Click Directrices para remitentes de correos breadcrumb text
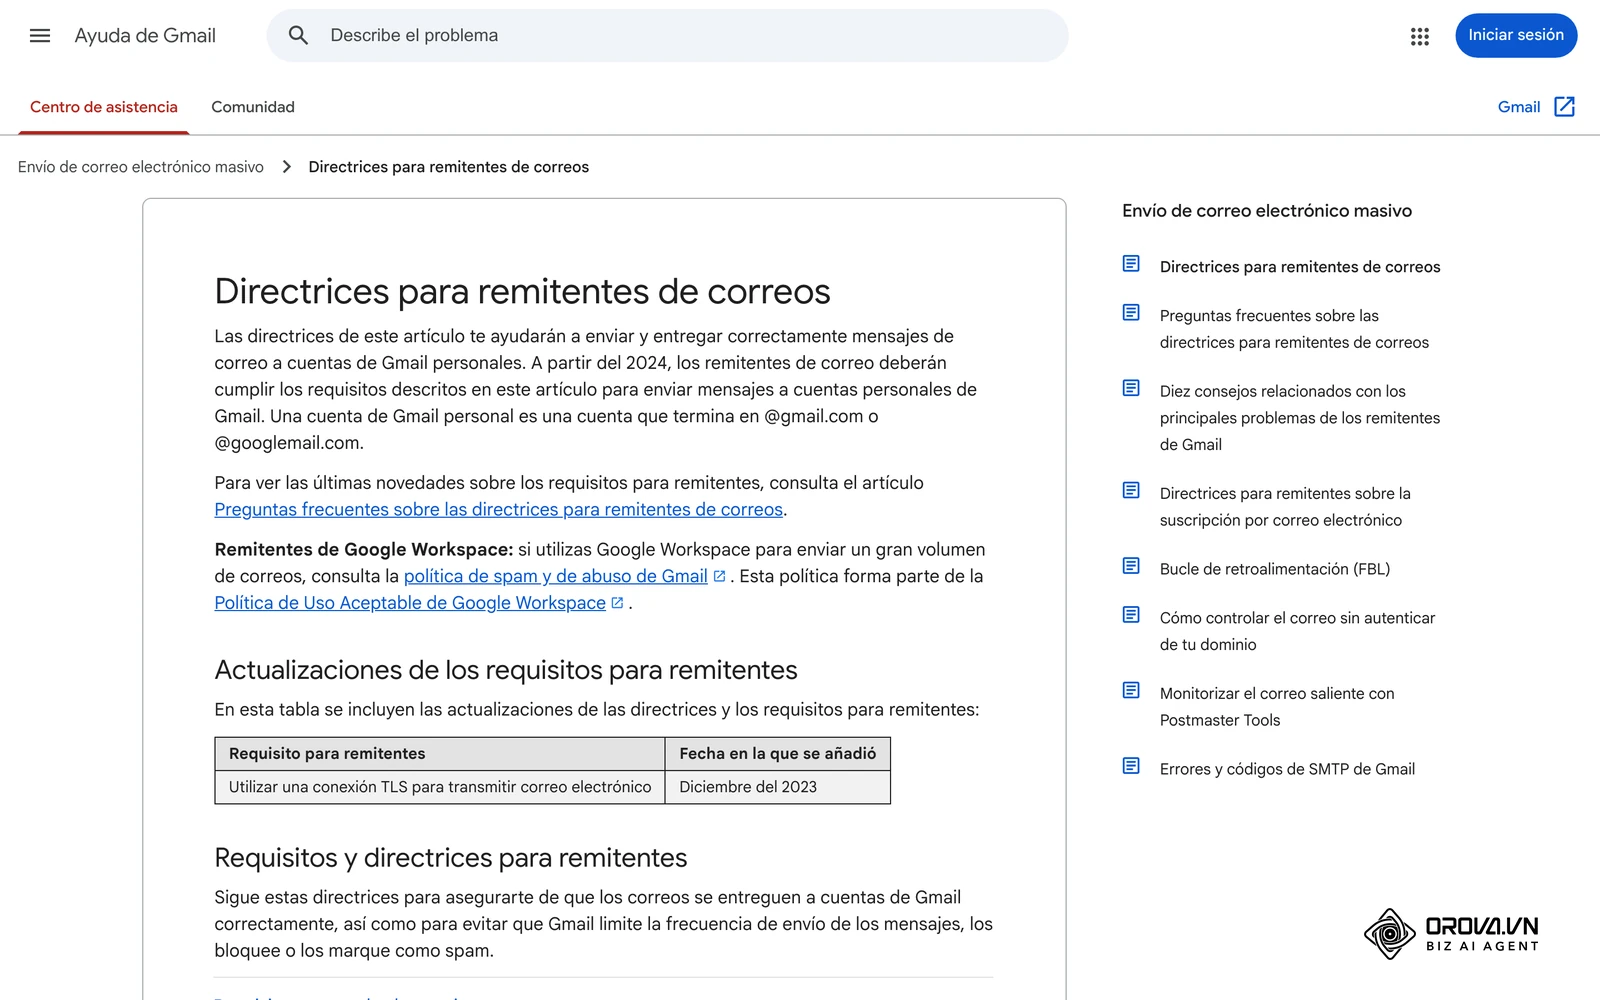The height and width of the screenshot is (1000, 1600). tap(448, 167)
